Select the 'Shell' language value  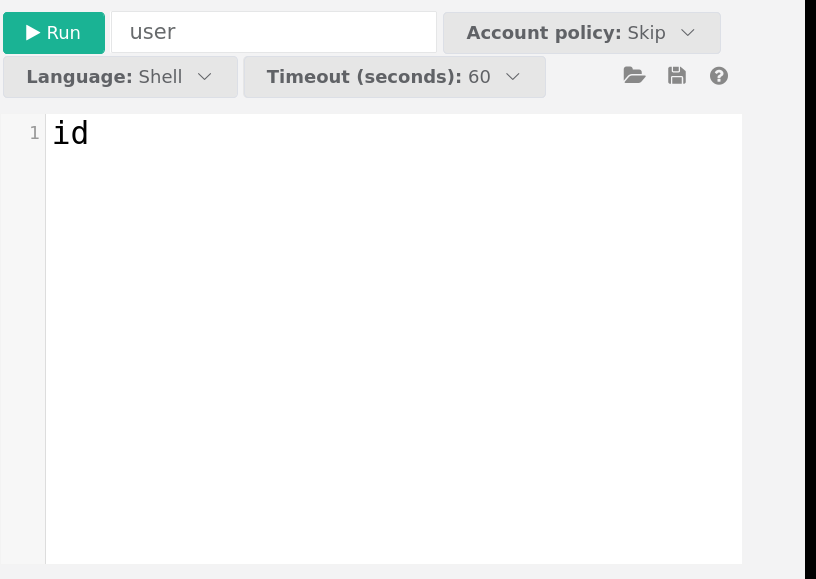point(160,77)
